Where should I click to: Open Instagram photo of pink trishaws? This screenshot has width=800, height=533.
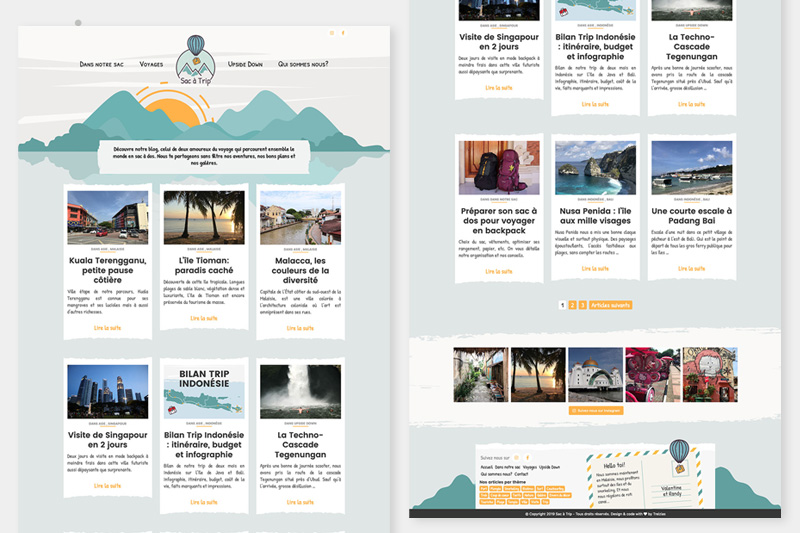tap(653, 375)
